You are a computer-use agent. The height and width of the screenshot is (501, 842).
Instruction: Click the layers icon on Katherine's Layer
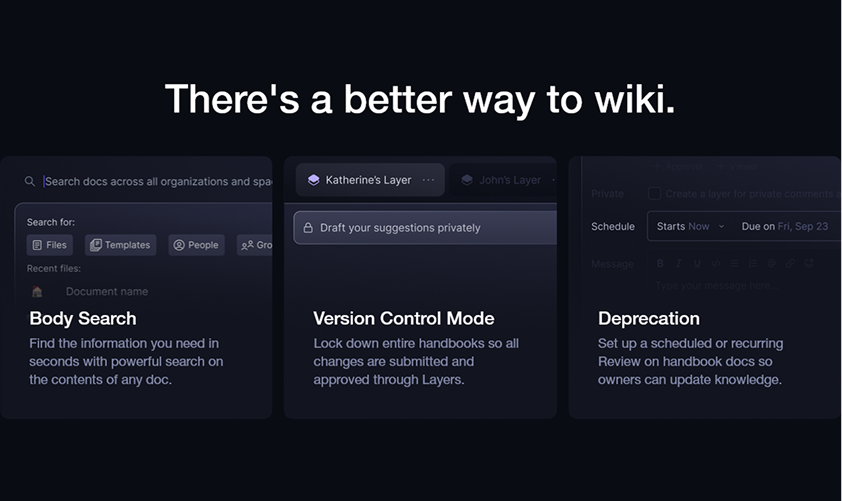(x=314, y=180)
